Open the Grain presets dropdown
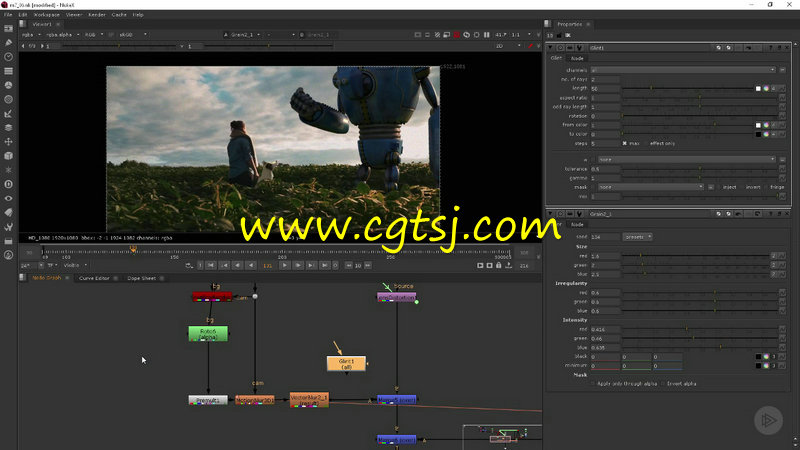Image resolution: width=800 pixels, height=450 pixels. [x=637, y=237]
